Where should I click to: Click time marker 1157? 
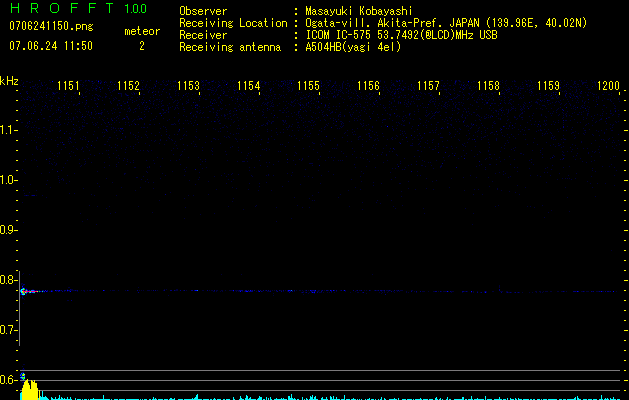428,86
